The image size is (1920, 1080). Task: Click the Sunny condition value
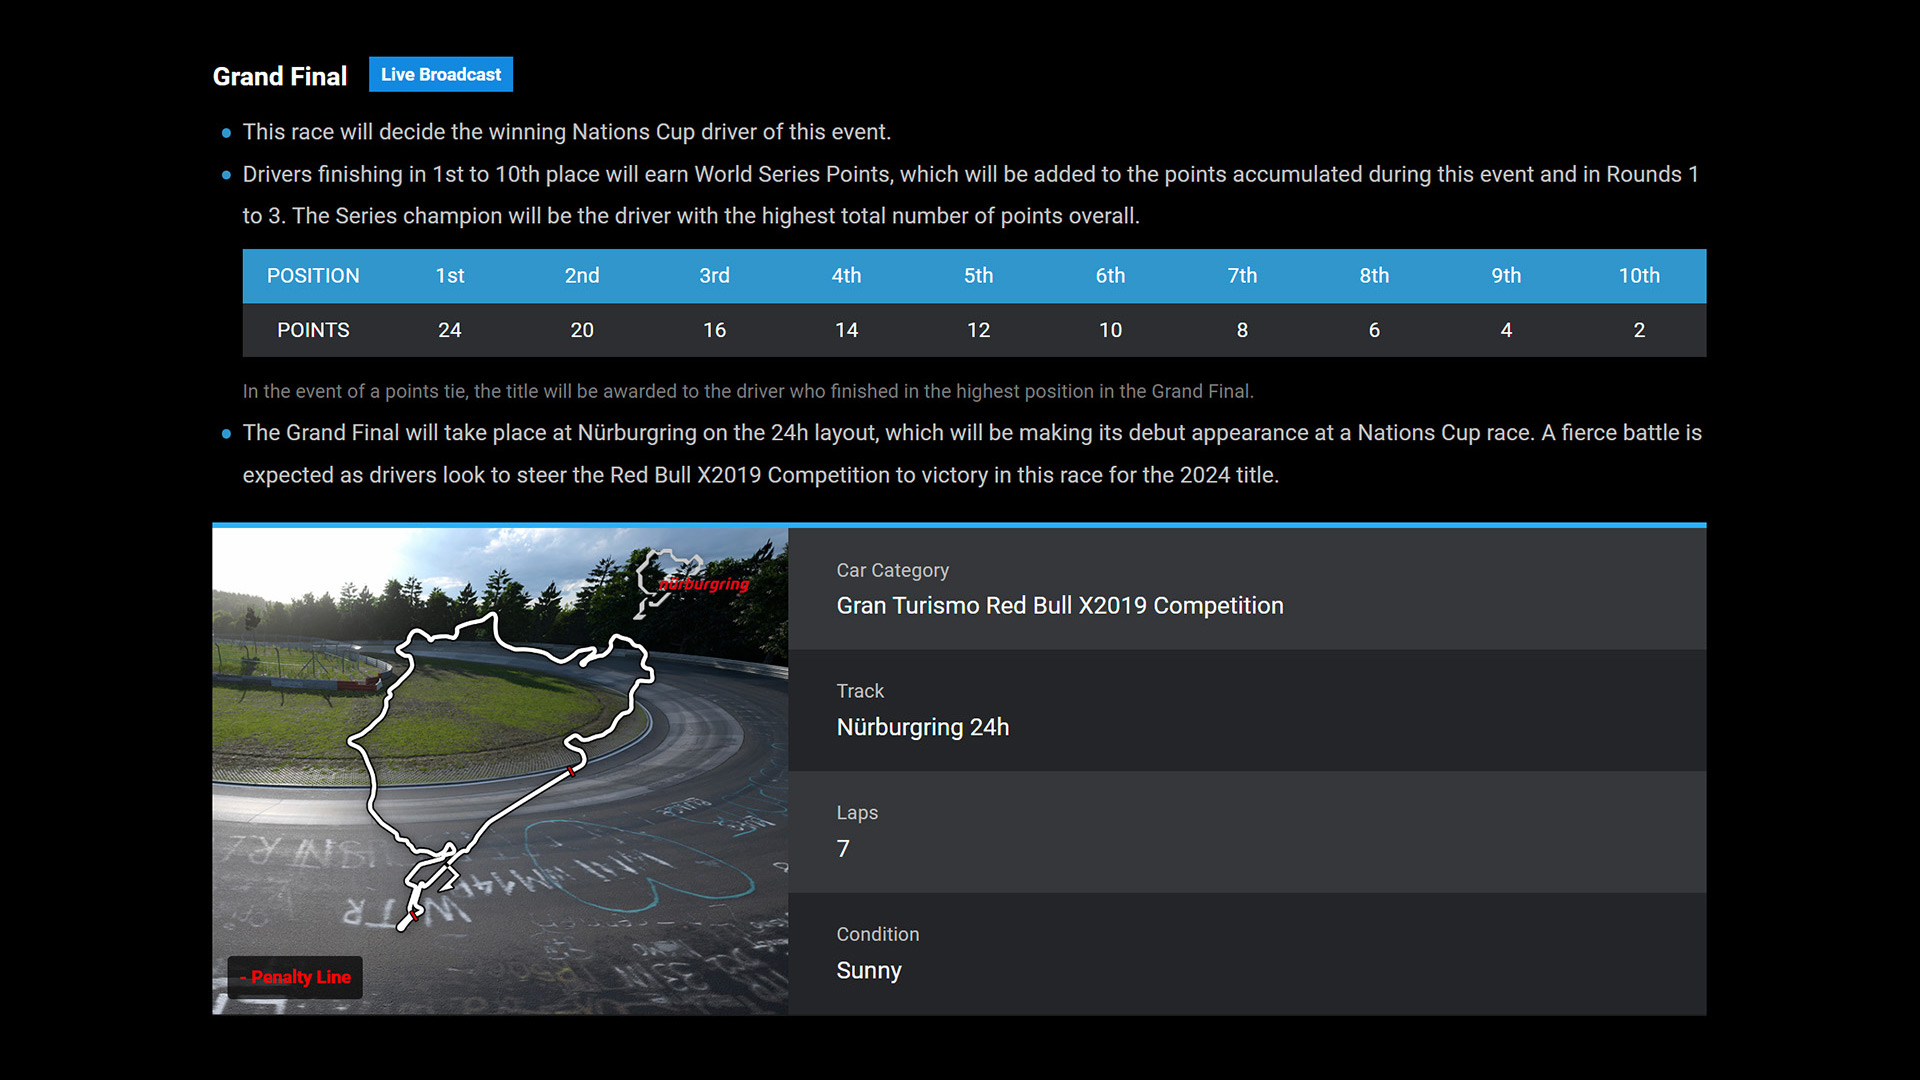click(868, 971)
